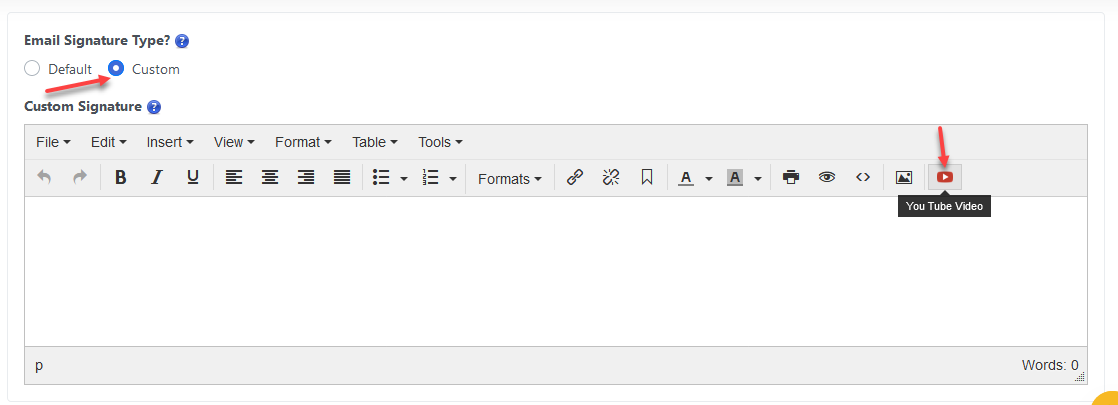Open text color picker dropdown arrow

[x=709, y=179]
